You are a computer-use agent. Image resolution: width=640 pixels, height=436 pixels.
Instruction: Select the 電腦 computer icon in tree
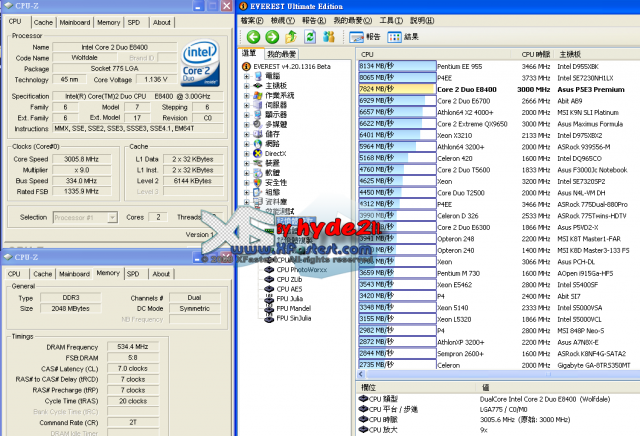coord(258,76)
